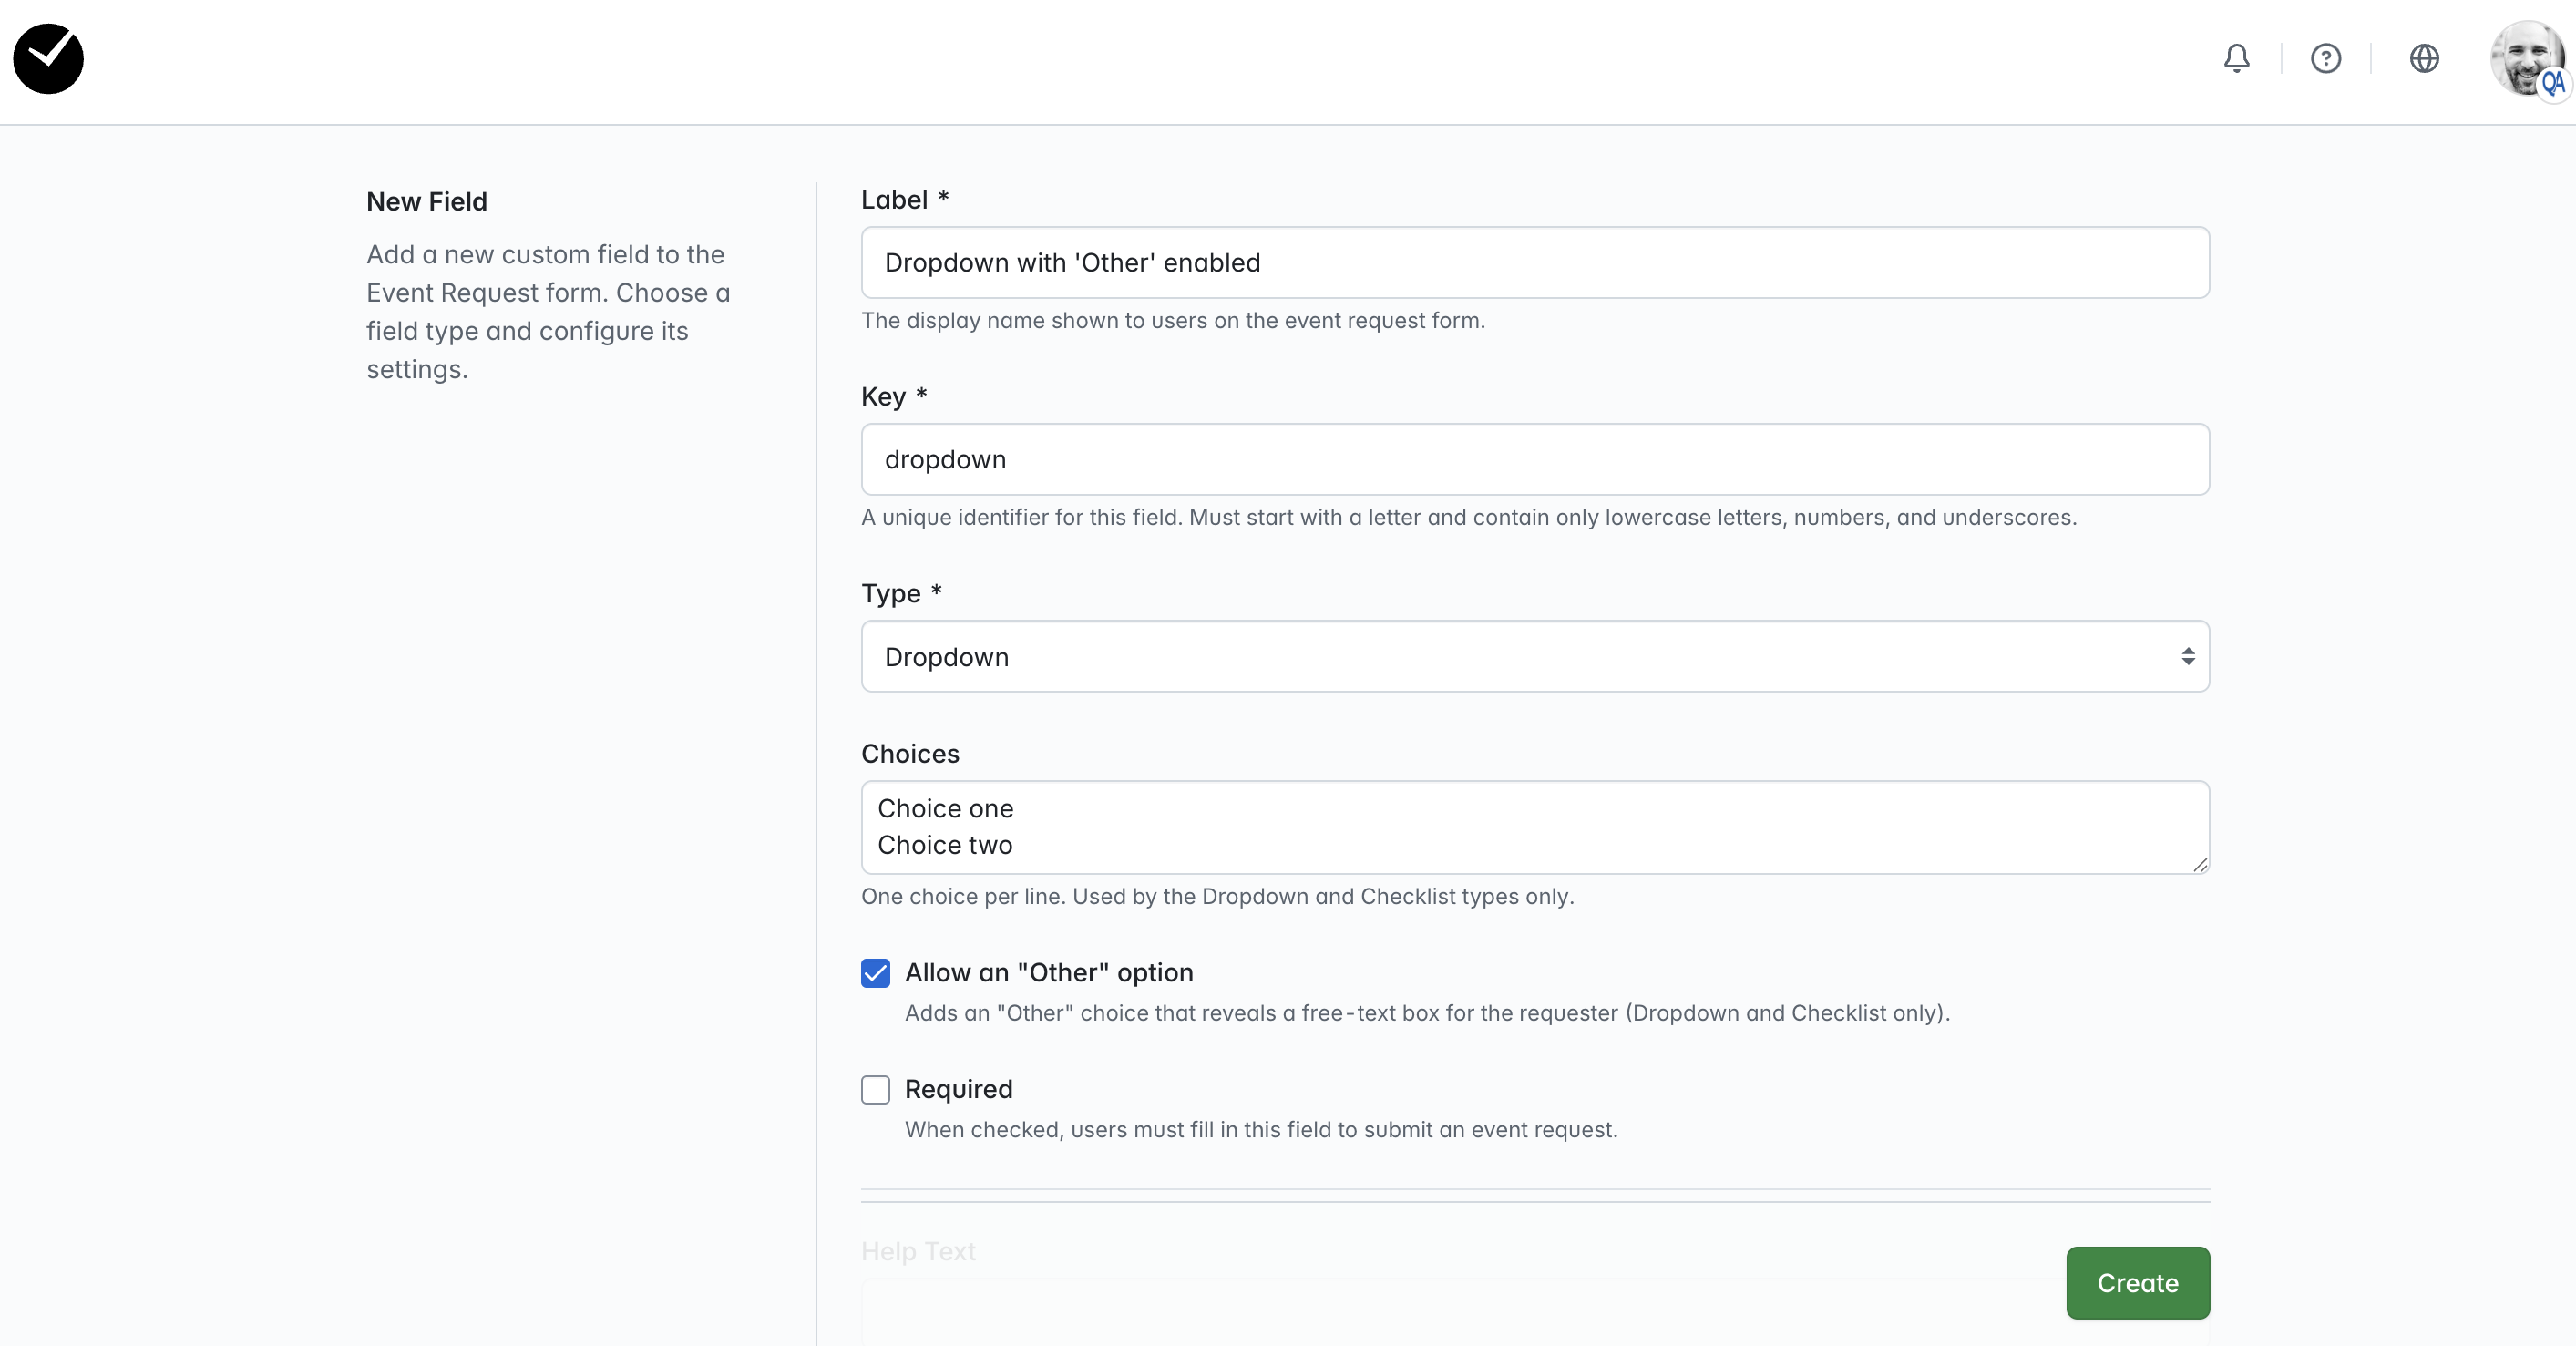Click the "Label *" field heading
The height and width of the screenshot is (1346, 2576).
point(905,200)
